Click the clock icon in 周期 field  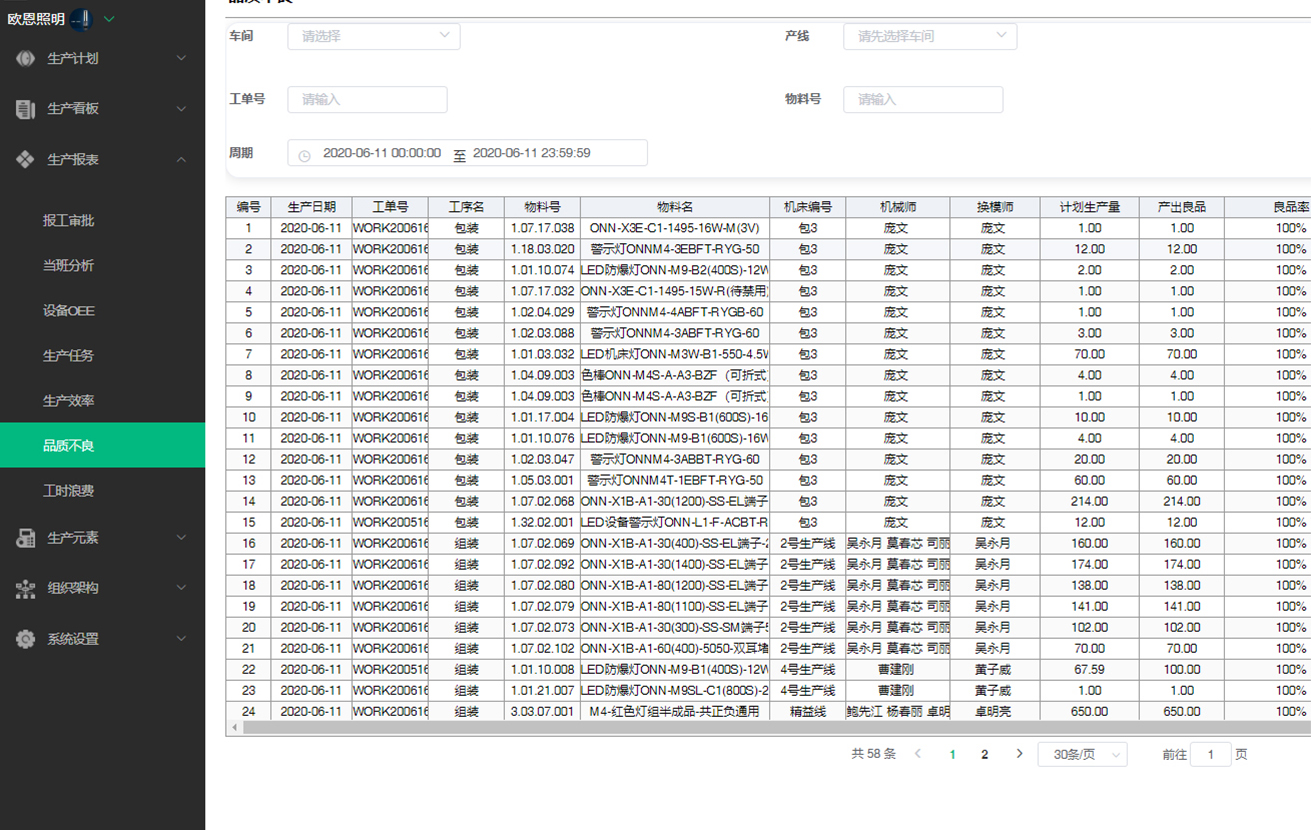(305, 154)
